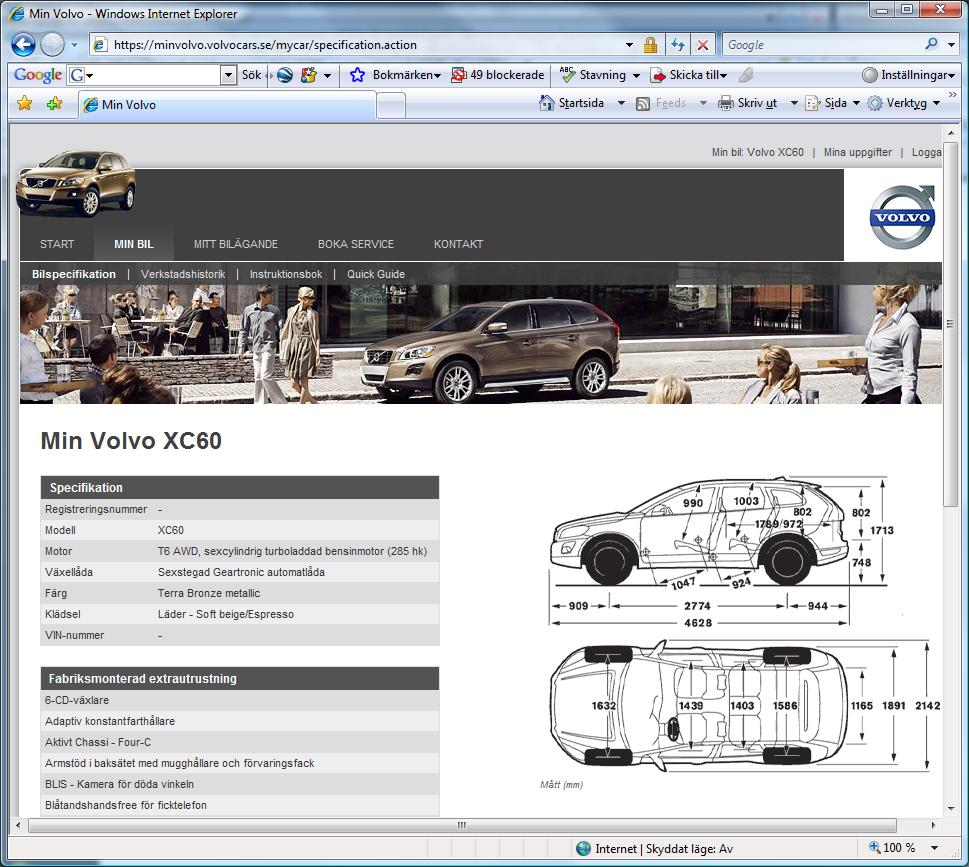Open Inställningar settings on Google toolbar
969x867 pixels.
(x=908, y=75)
